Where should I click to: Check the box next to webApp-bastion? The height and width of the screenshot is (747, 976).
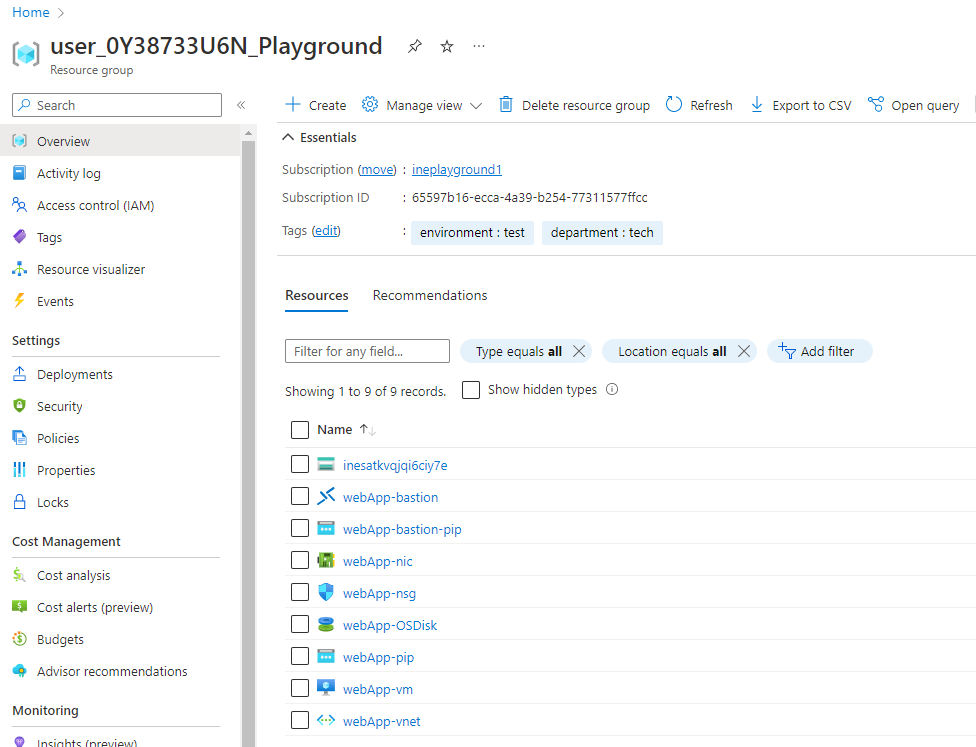click(300, 497)
